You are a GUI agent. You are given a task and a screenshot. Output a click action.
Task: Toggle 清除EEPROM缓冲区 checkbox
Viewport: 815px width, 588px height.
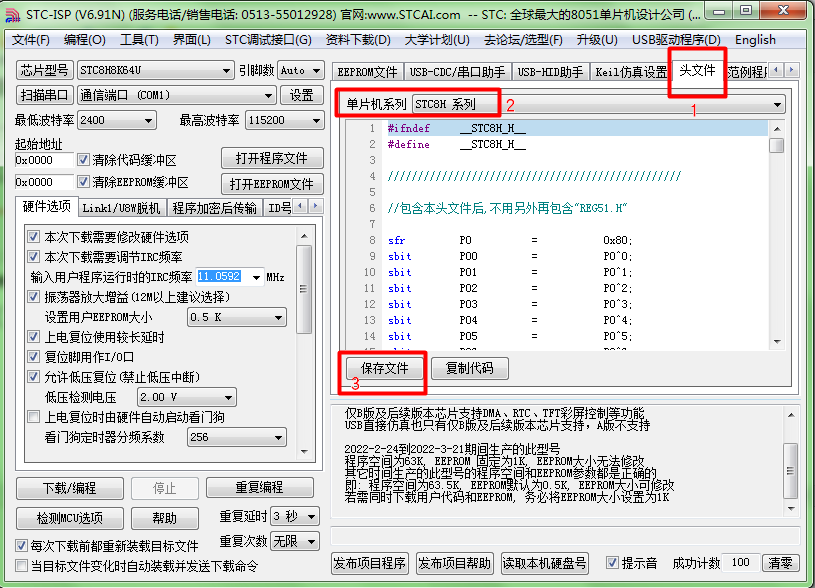[x=83, y=181]
